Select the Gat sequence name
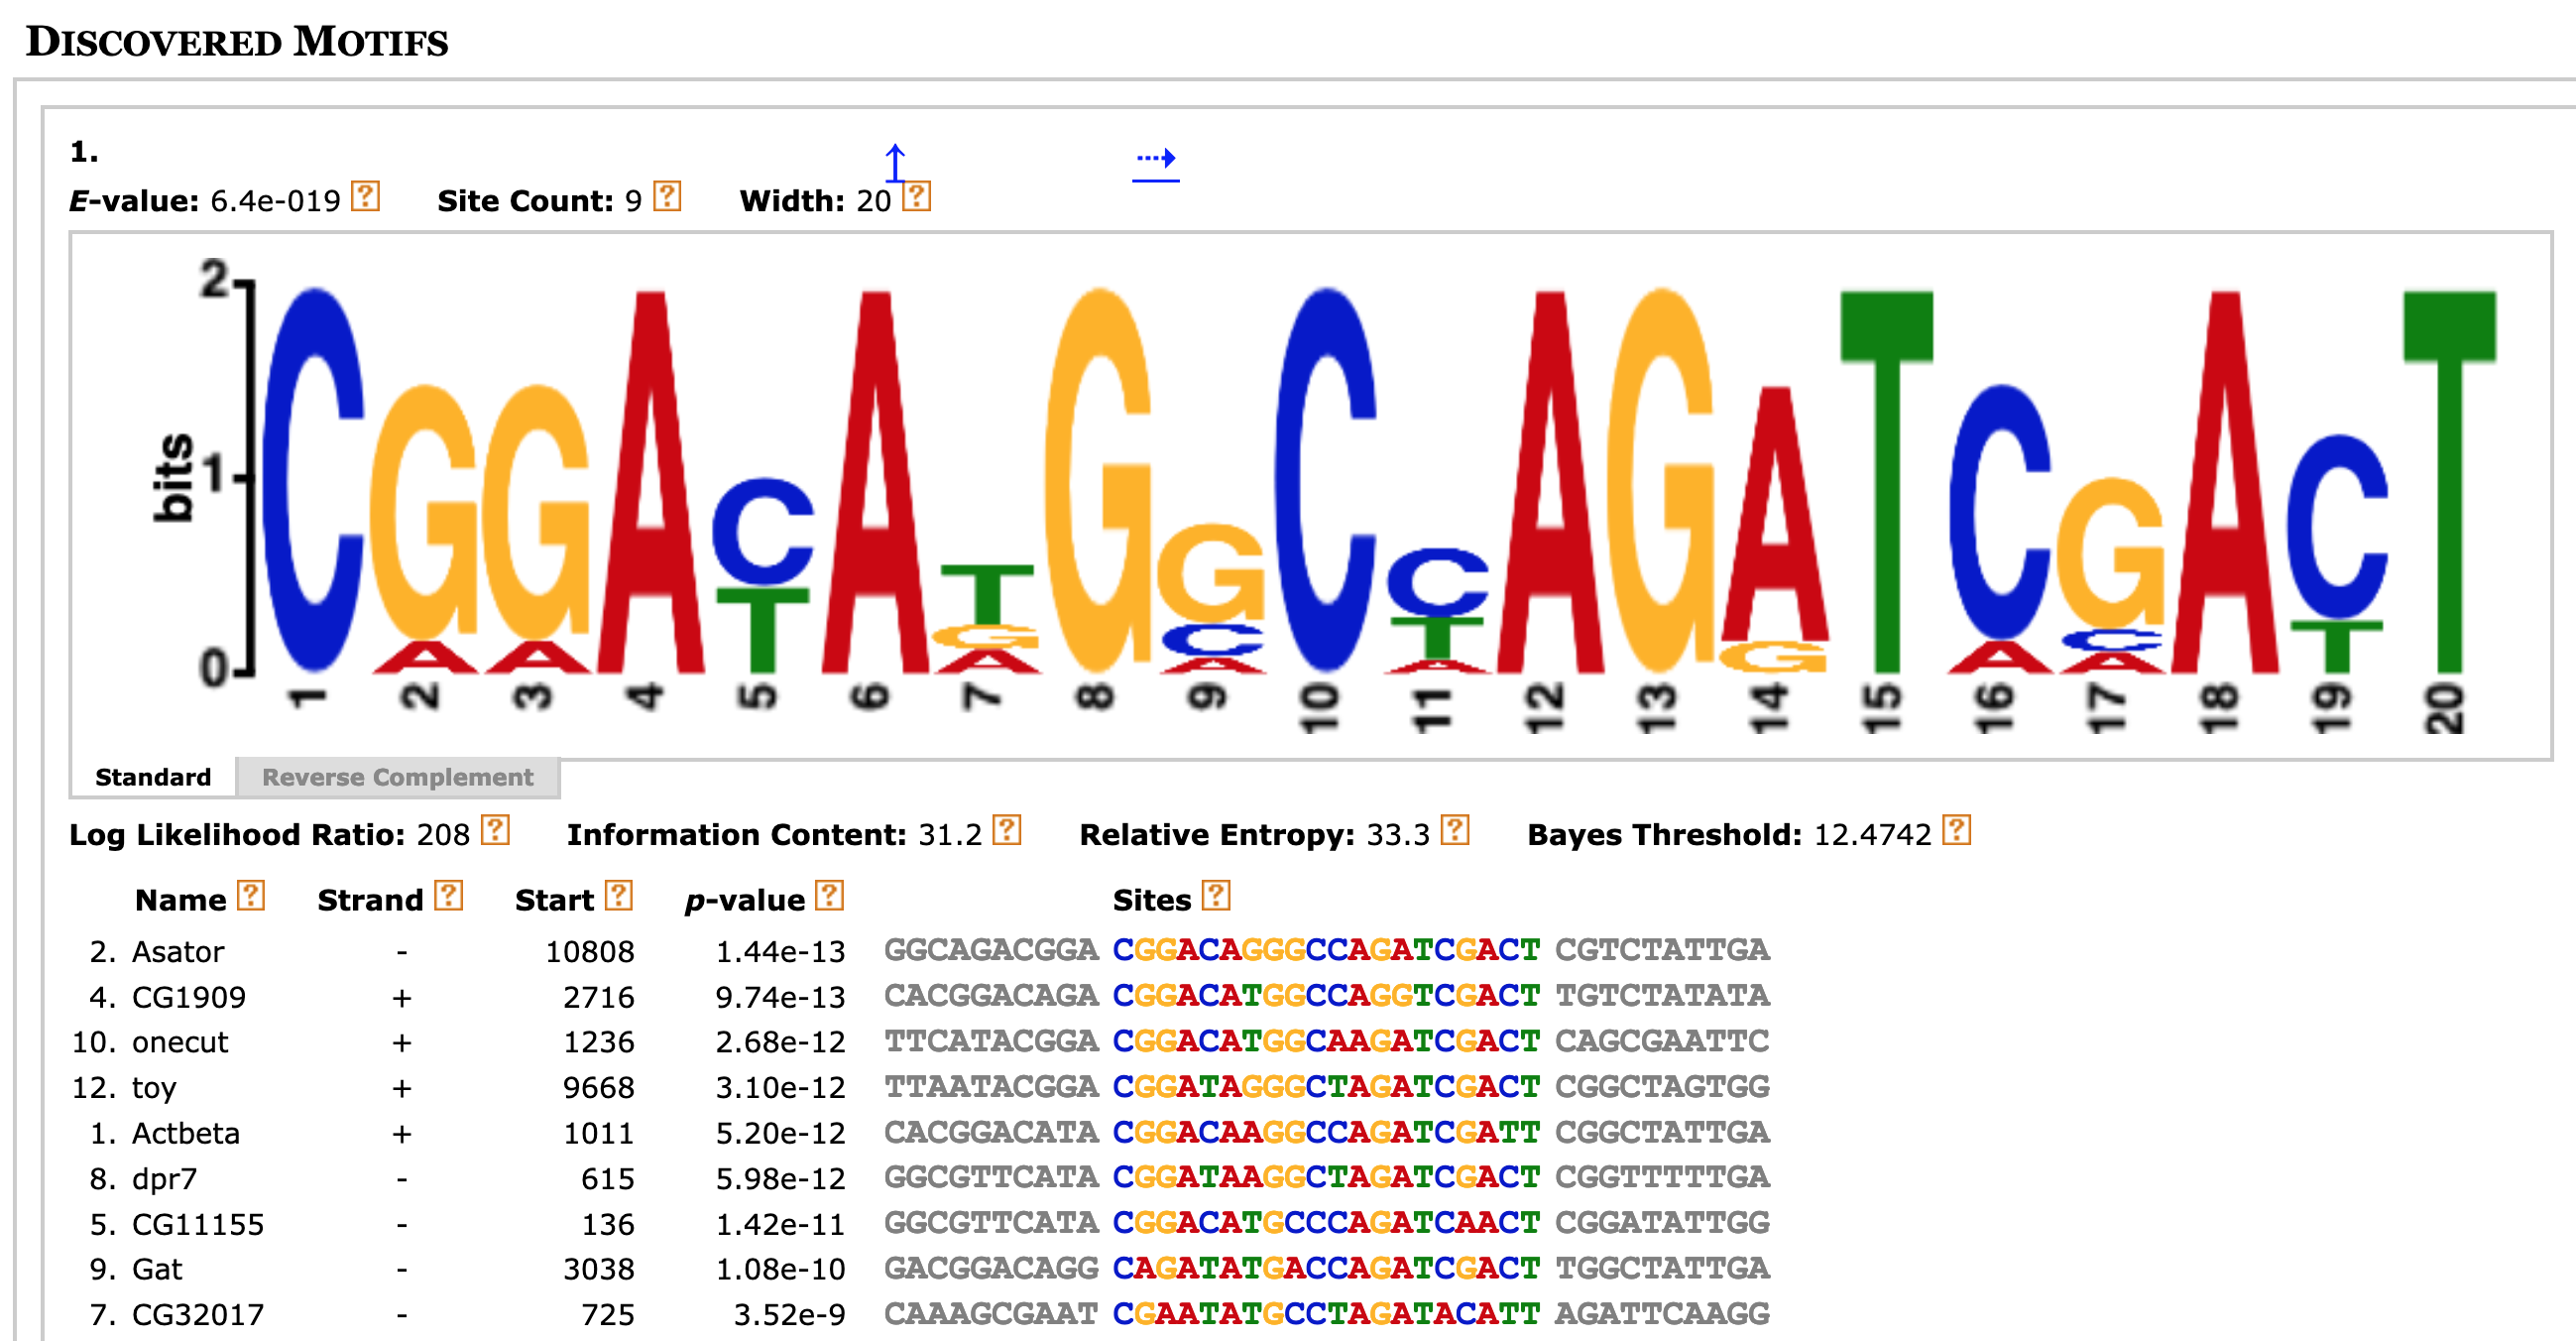 point(157,1269)
